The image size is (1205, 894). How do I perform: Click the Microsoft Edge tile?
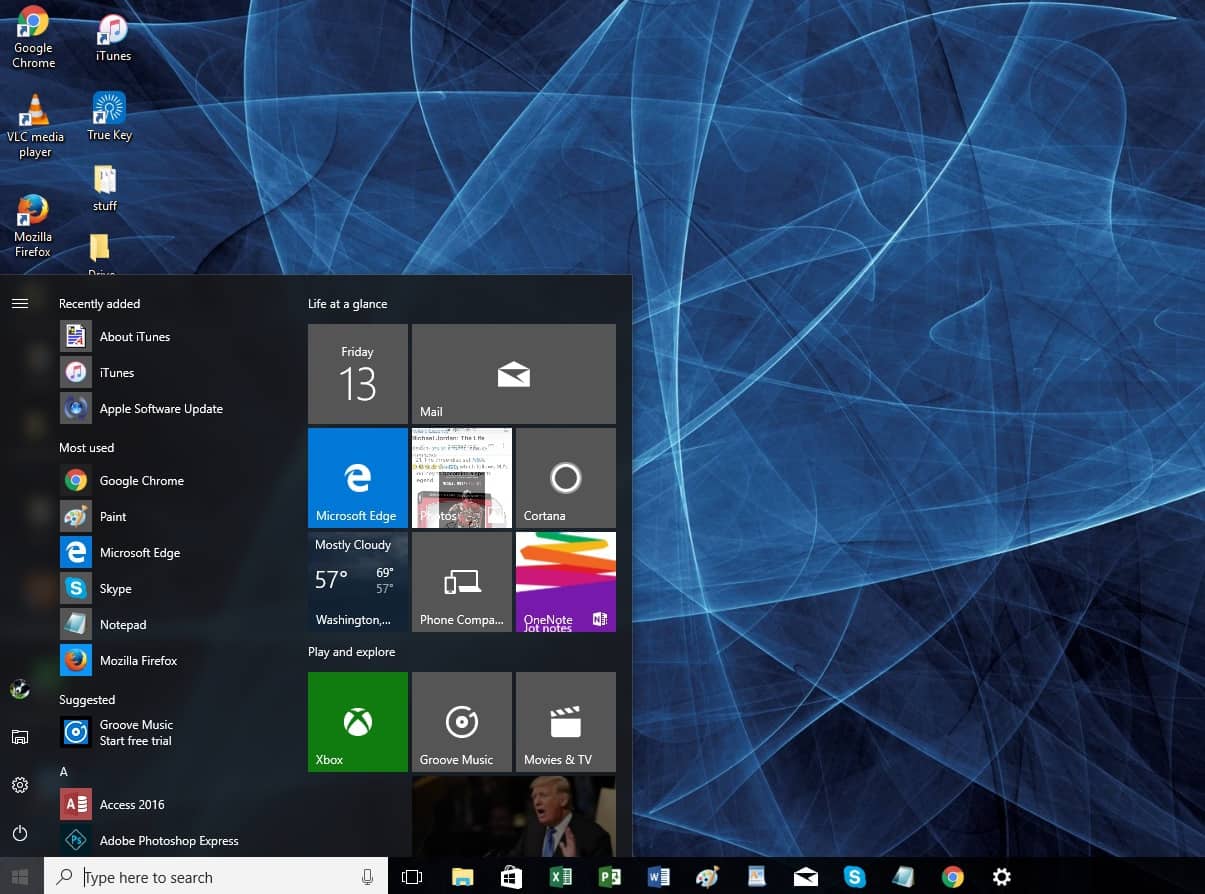click(x=358, y=478)
